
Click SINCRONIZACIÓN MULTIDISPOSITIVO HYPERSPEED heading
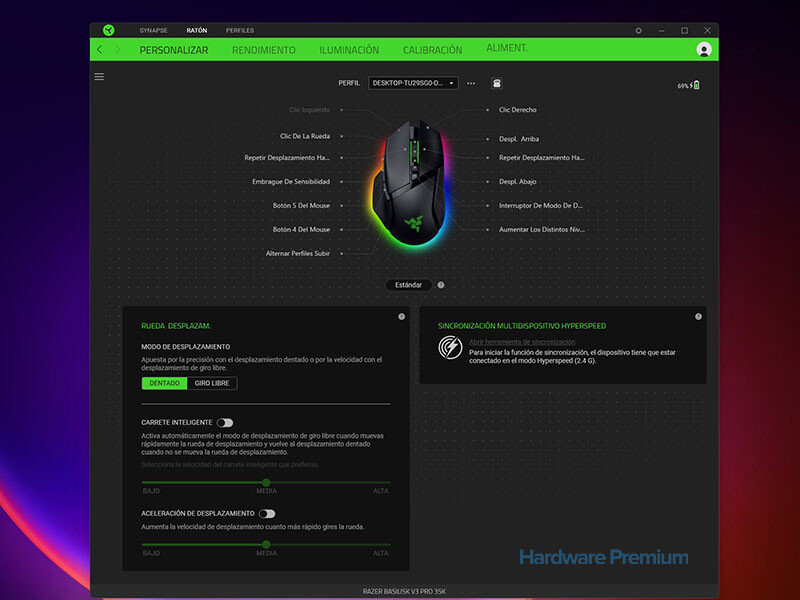[522, 326]
